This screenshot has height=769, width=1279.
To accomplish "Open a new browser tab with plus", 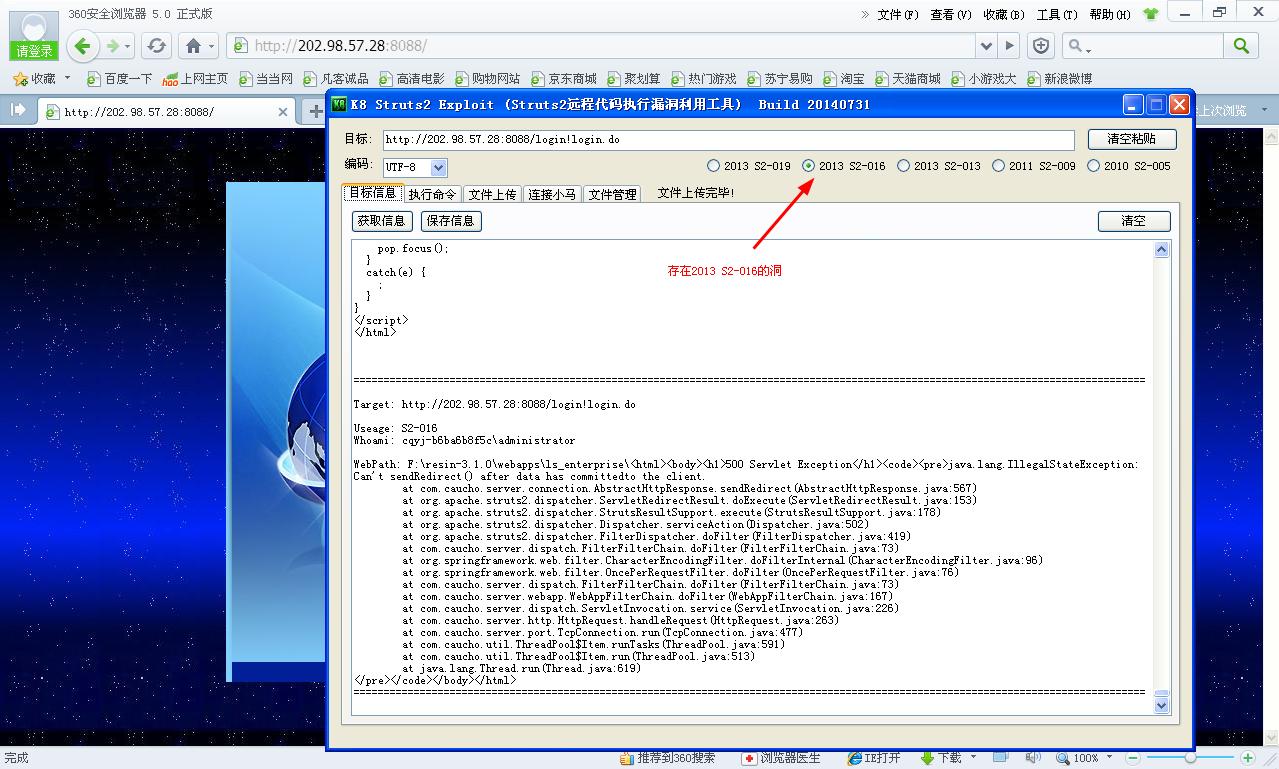I will tap(316, 112).
